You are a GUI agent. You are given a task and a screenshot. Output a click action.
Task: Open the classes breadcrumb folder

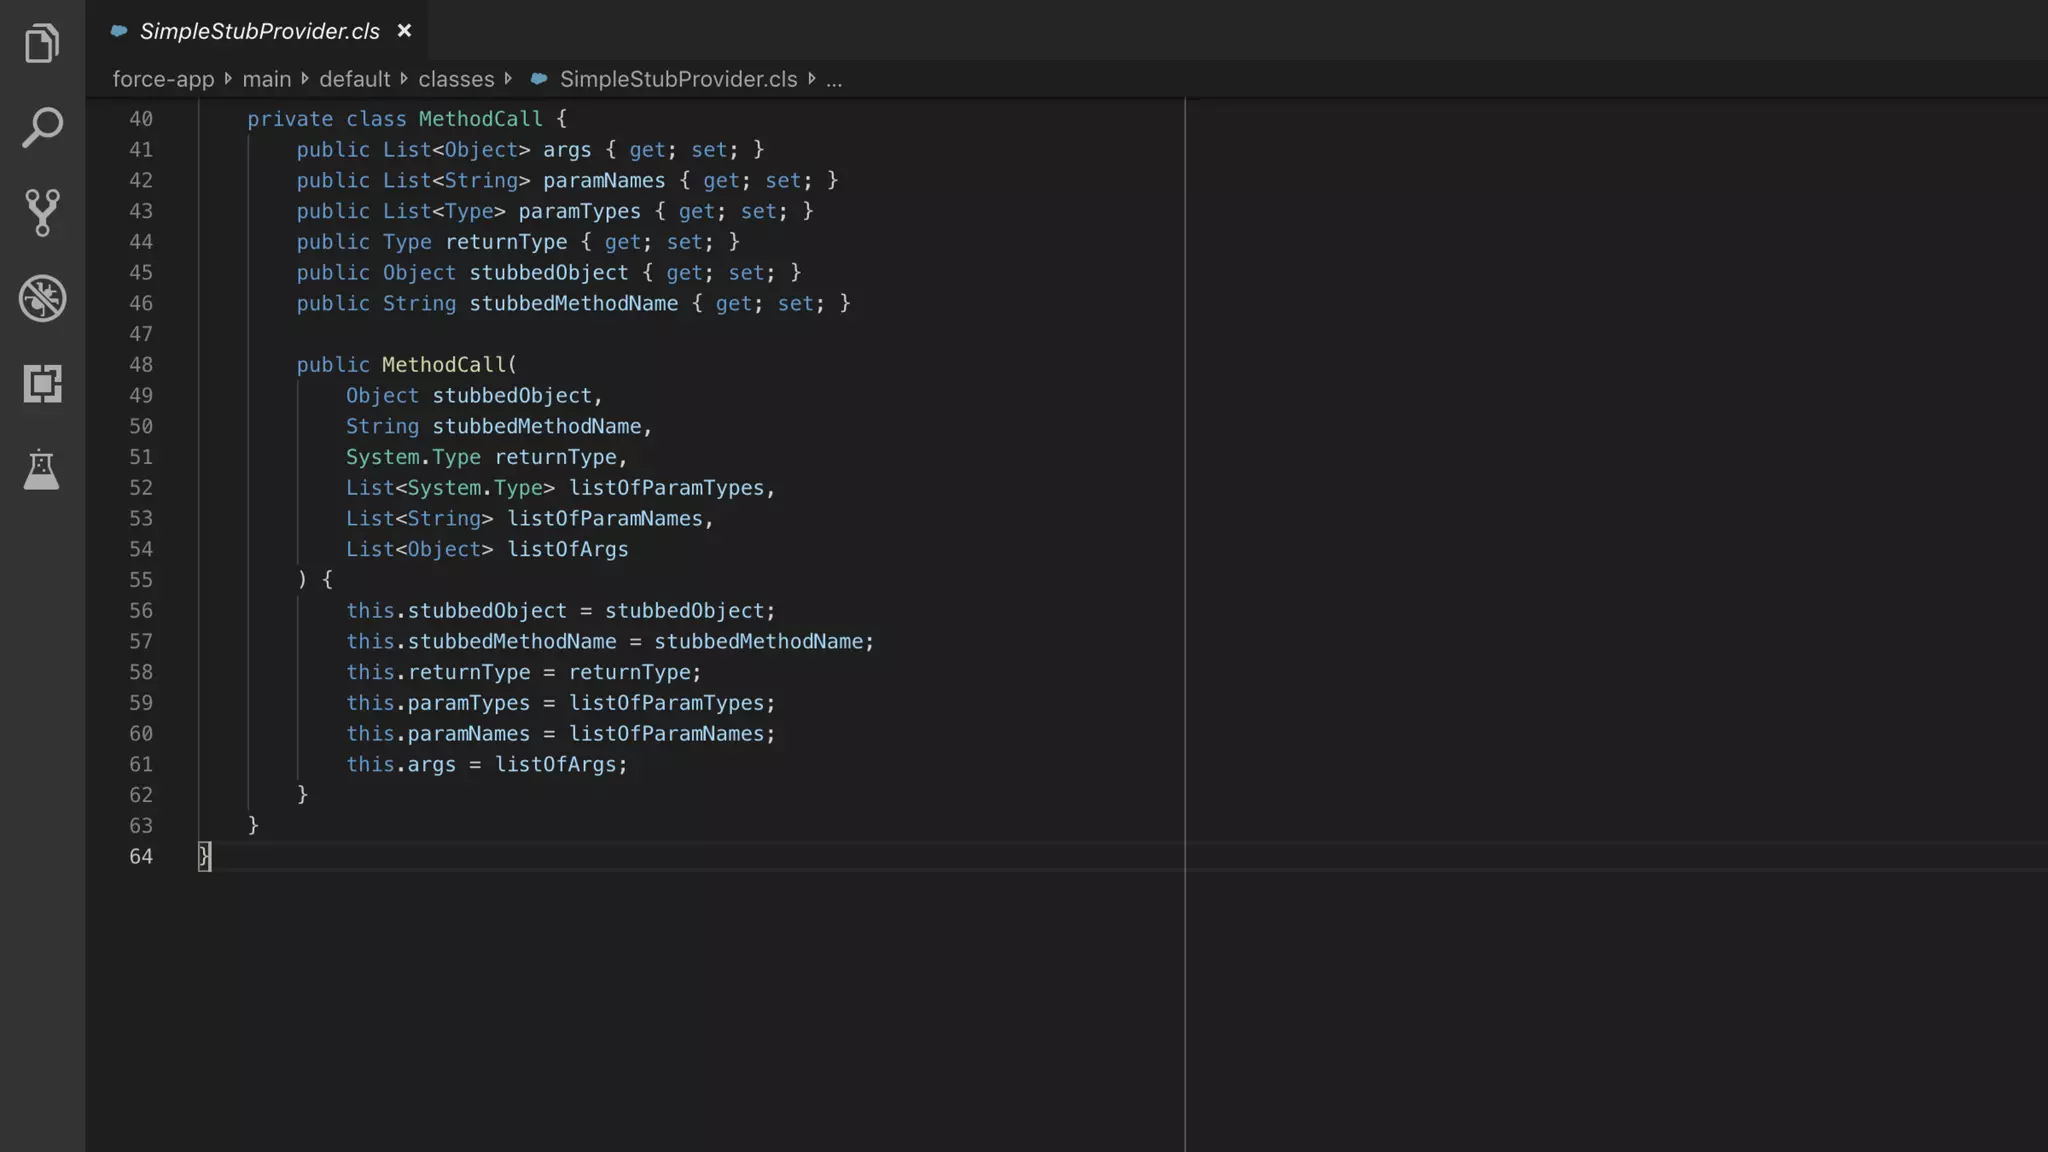pos(456,79)
